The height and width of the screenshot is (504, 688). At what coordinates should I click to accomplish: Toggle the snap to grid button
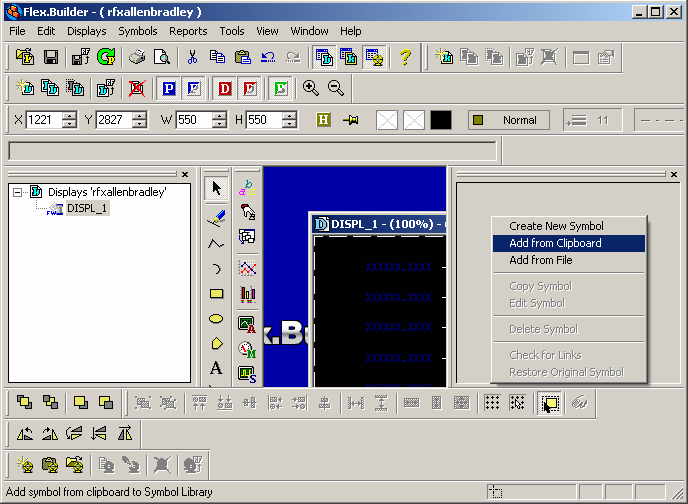(x=517, y=402)
